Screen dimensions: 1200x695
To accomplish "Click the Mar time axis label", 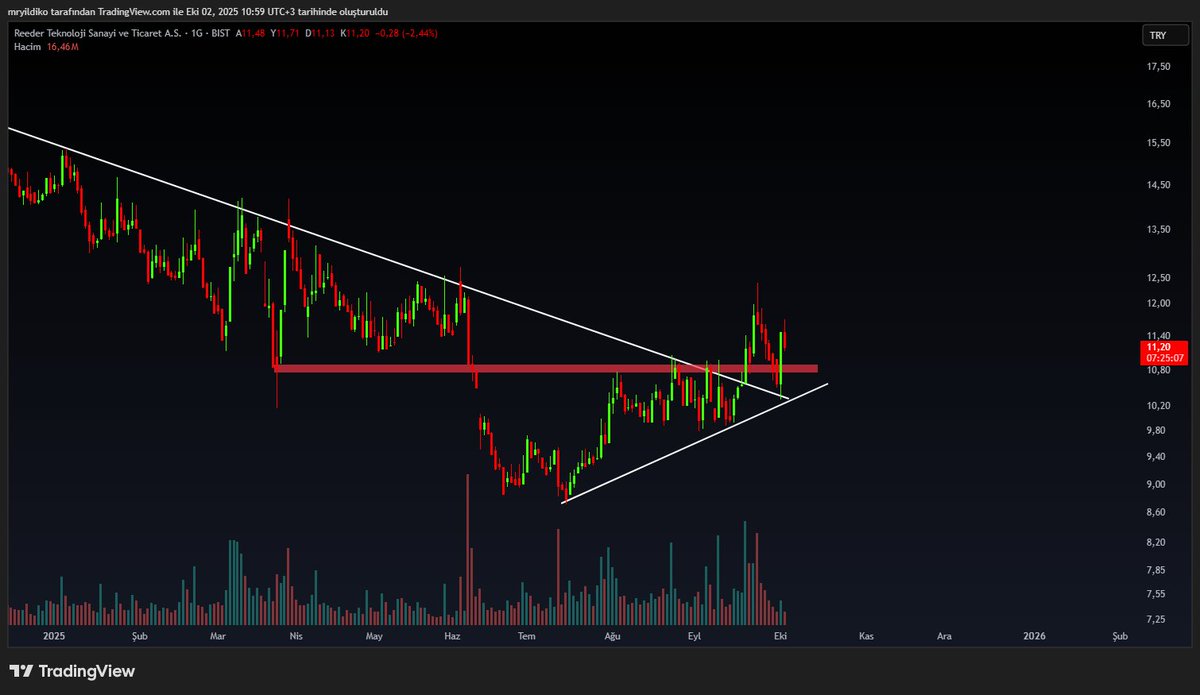I will coord(218,635).
